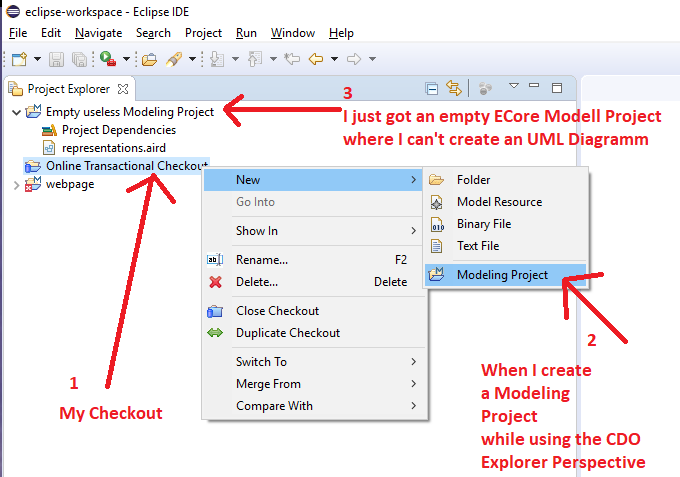Click the grey filter bubbles icon
The image size is (680, 477).
coord(485,88)
